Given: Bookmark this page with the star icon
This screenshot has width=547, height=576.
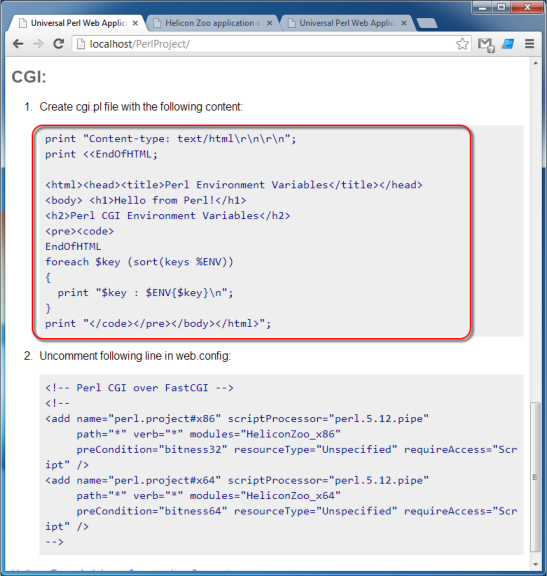Looking at the screenshot, I should click(x=462, y=44).
